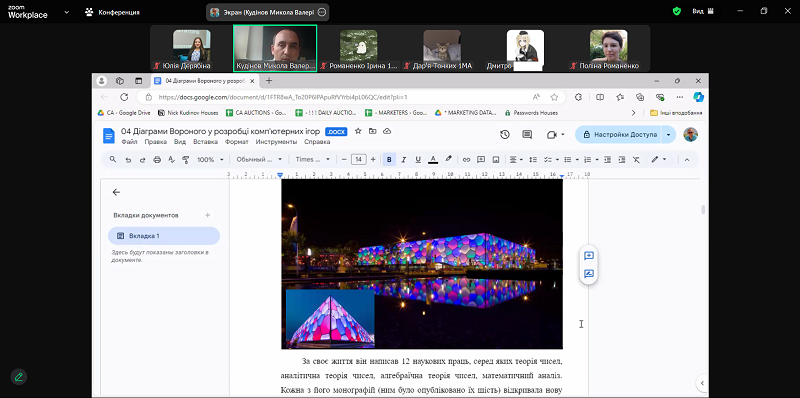The image size is (800, 398).
Task: Click the Настройки Доступа share button
Action: click(619, 135)
